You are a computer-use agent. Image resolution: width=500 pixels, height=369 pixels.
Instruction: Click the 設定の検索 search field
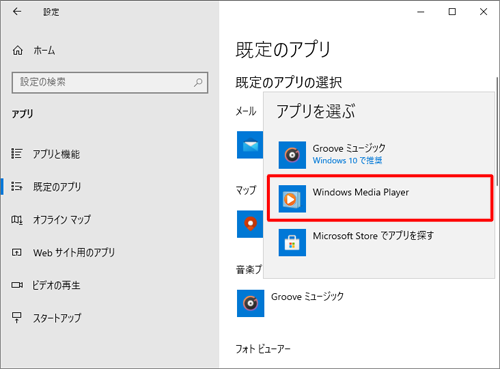[110, 82]
